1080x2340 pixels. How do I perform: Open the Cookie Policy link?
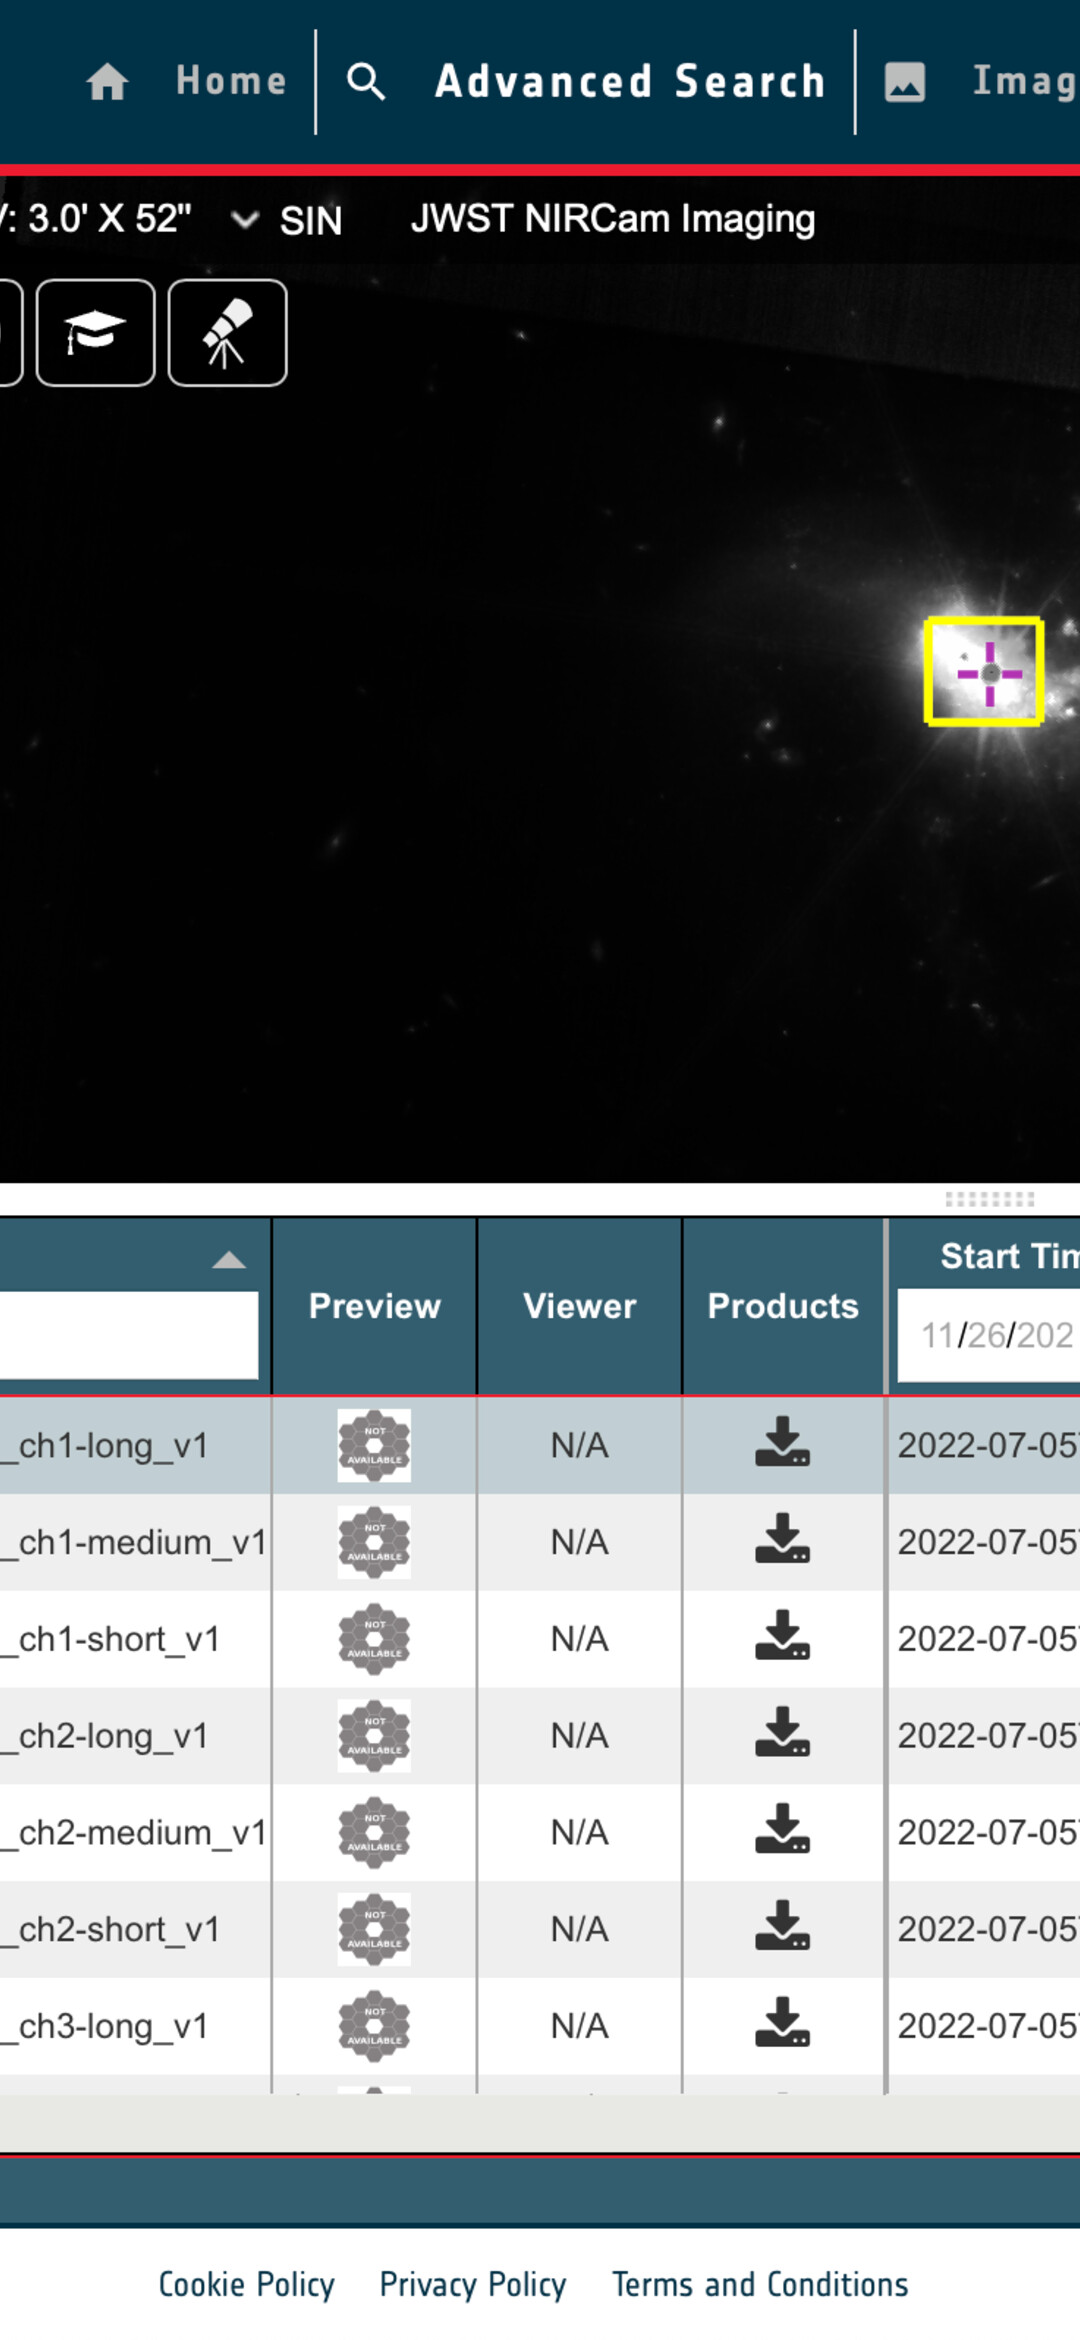(246, 2284)
